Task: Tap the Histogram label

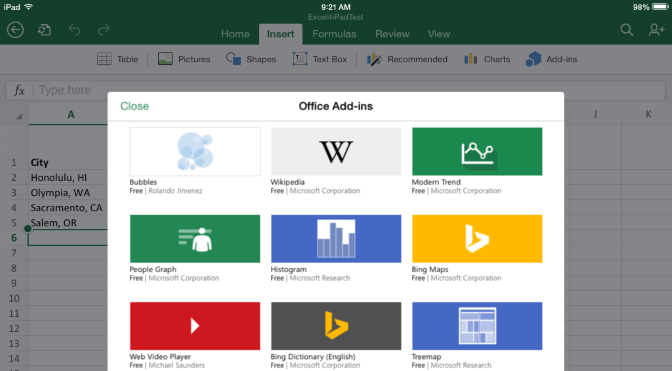Action: click(288, 269)
